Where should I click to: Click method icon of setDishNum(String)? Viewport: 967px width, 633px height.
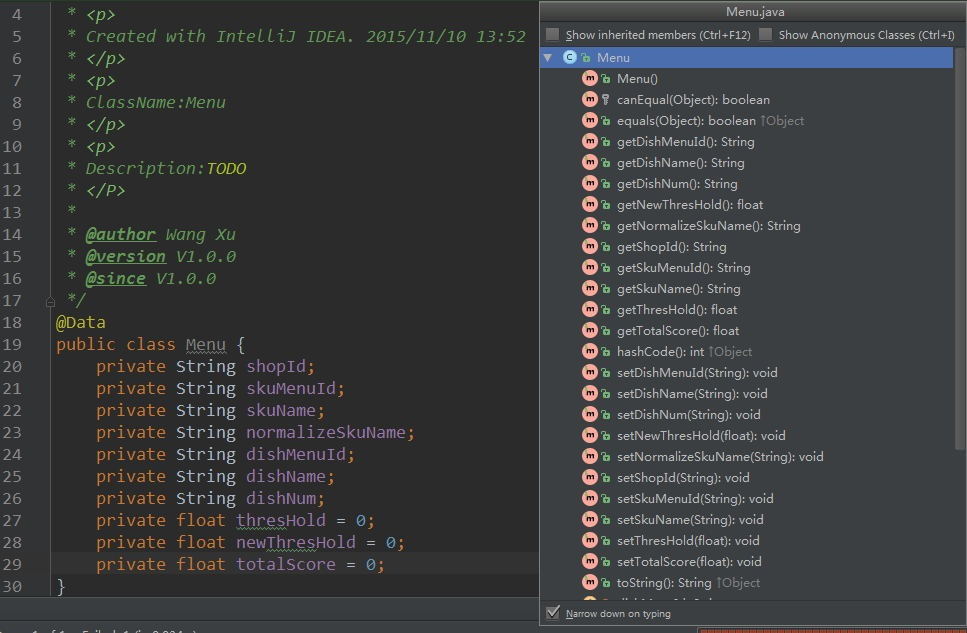[590, 414]
